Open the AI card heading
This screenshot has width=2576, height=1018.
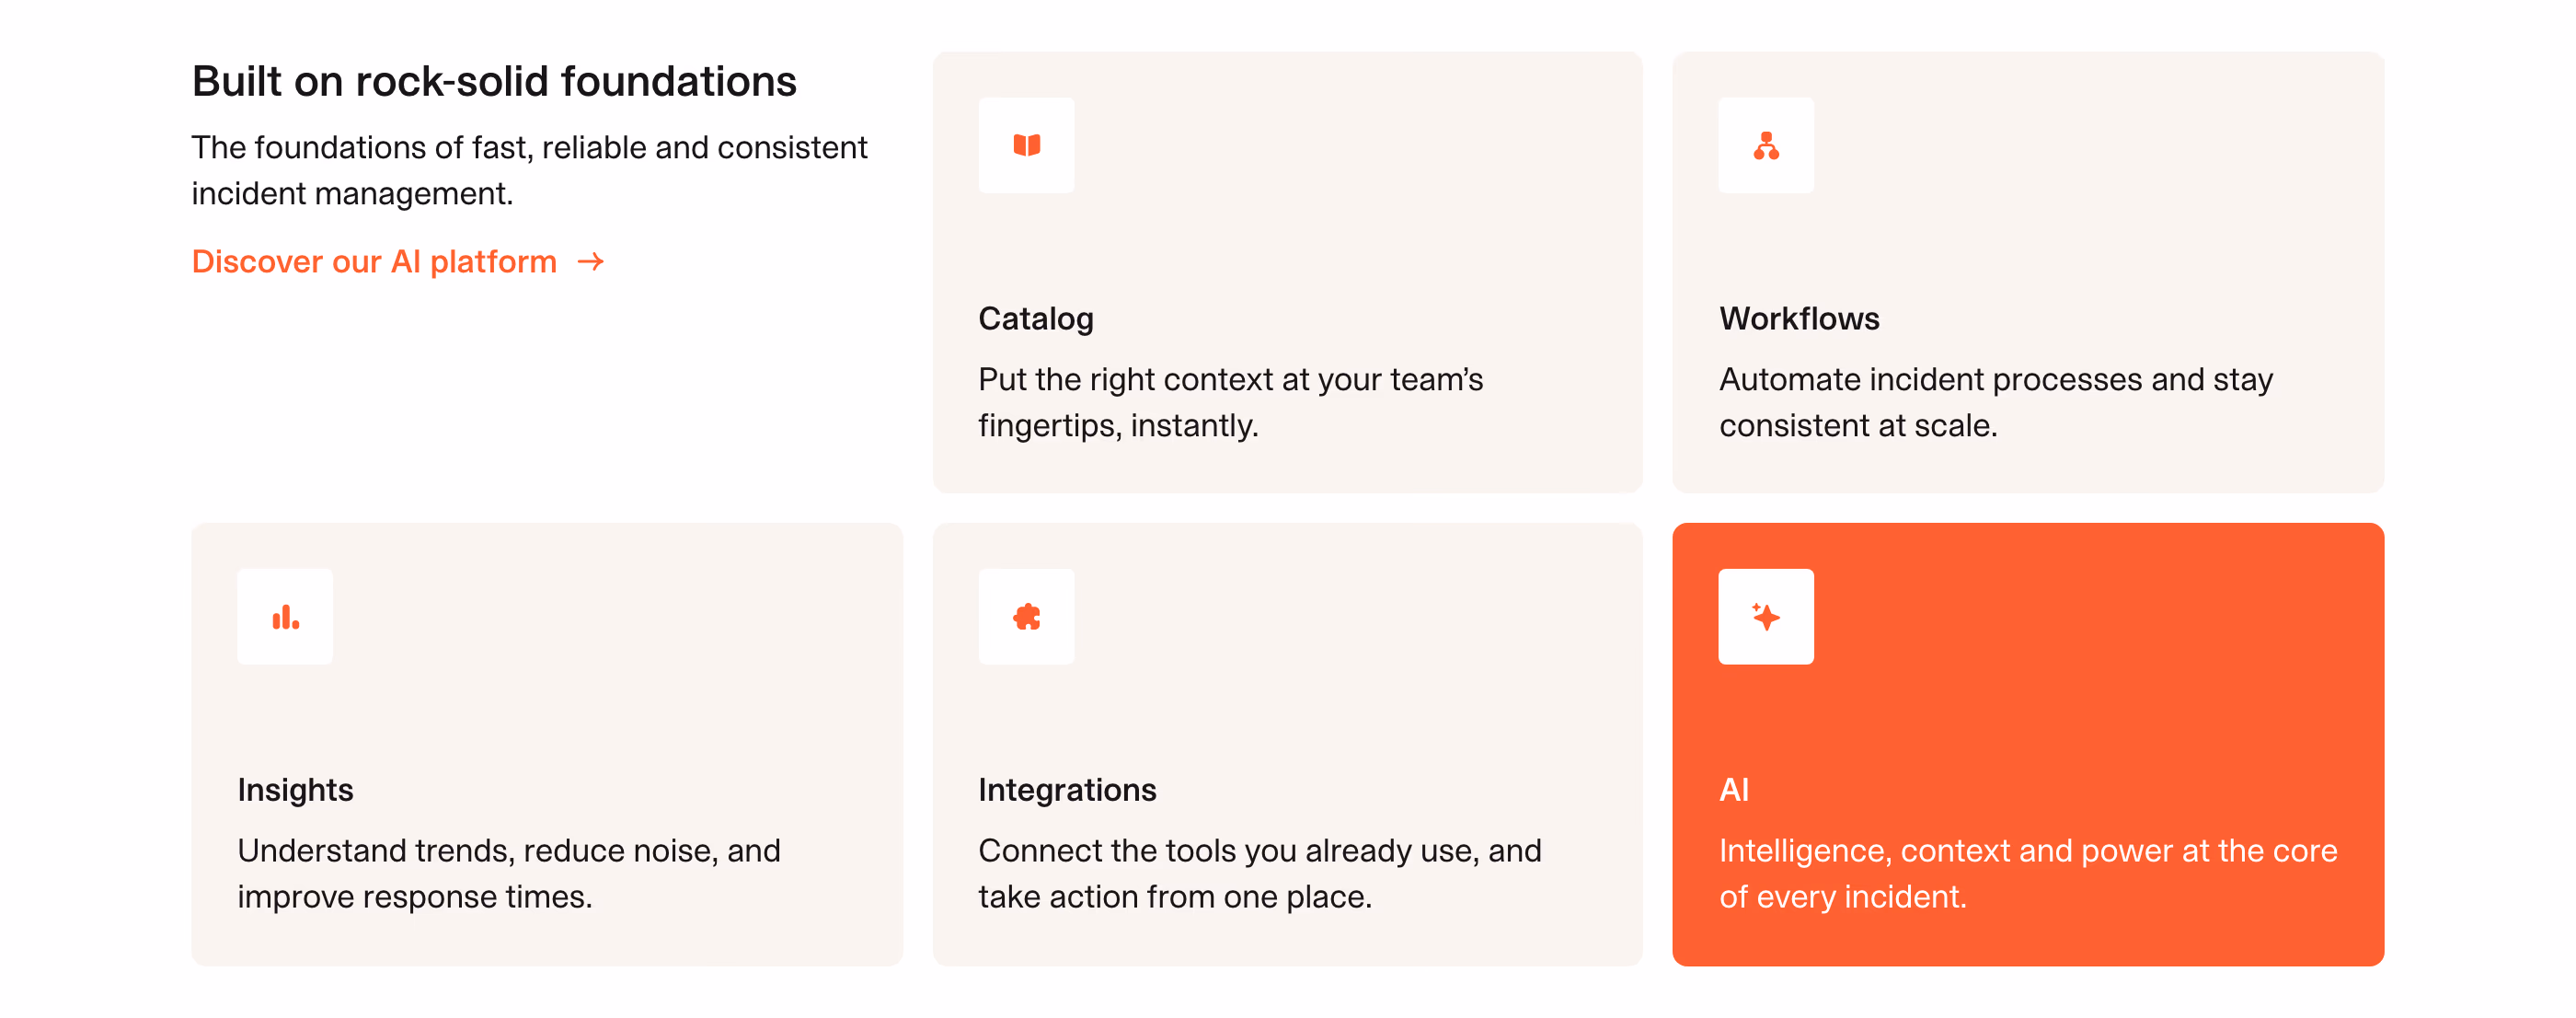click(x=1734, y=790)
